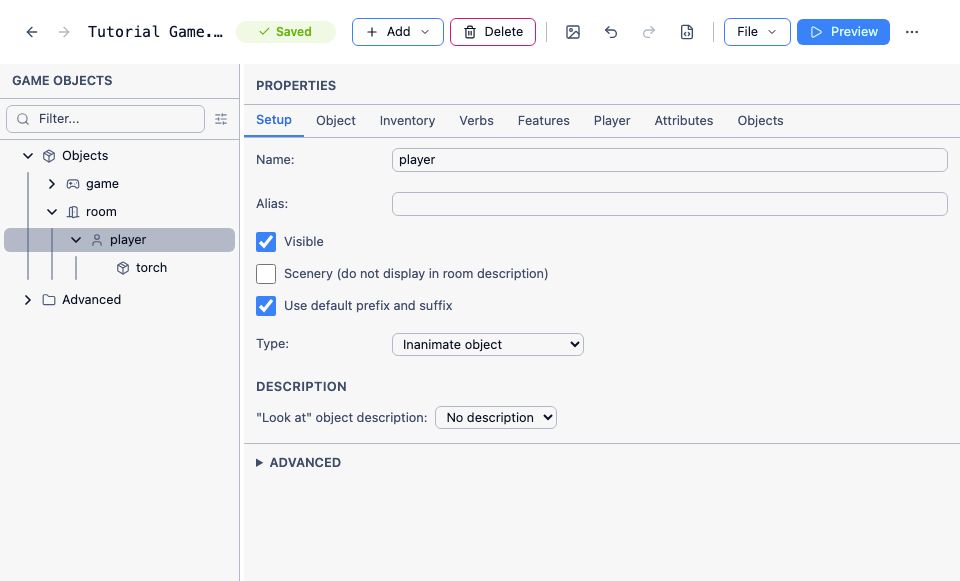Open the three-dot more options menu
The image size is (960, 581).
coord(912,32)
